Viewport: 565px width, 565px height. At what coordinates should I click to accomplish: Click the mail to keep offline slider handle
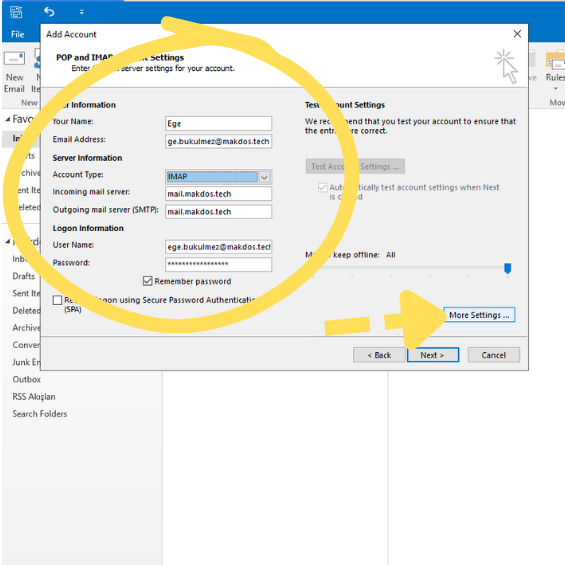[507, 268]
